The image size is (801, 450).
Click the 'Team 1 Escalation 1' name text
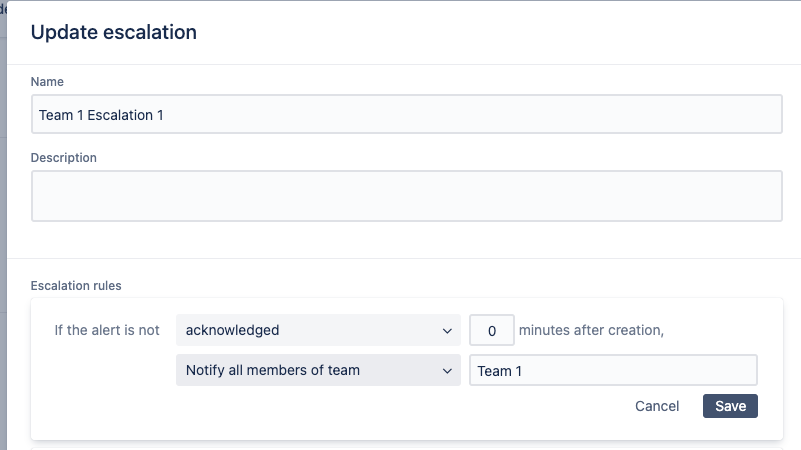101,115
